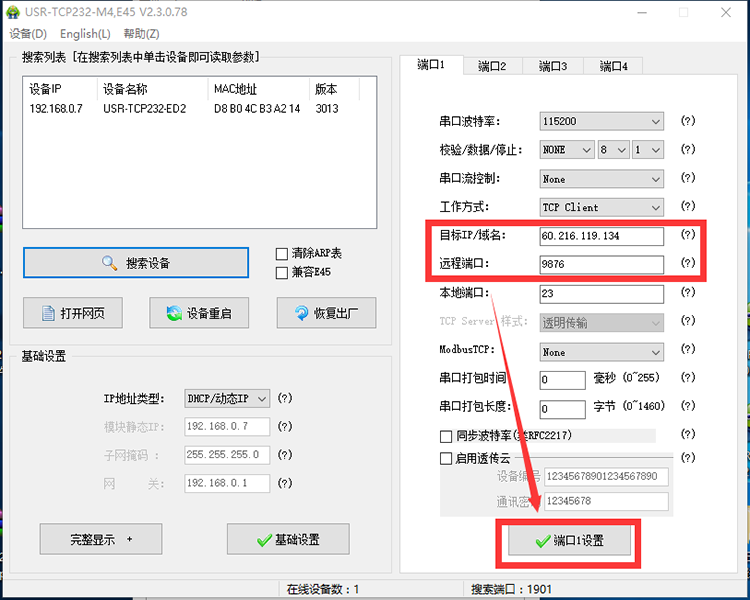Open the English(L) language menu

tap(85, 34)
